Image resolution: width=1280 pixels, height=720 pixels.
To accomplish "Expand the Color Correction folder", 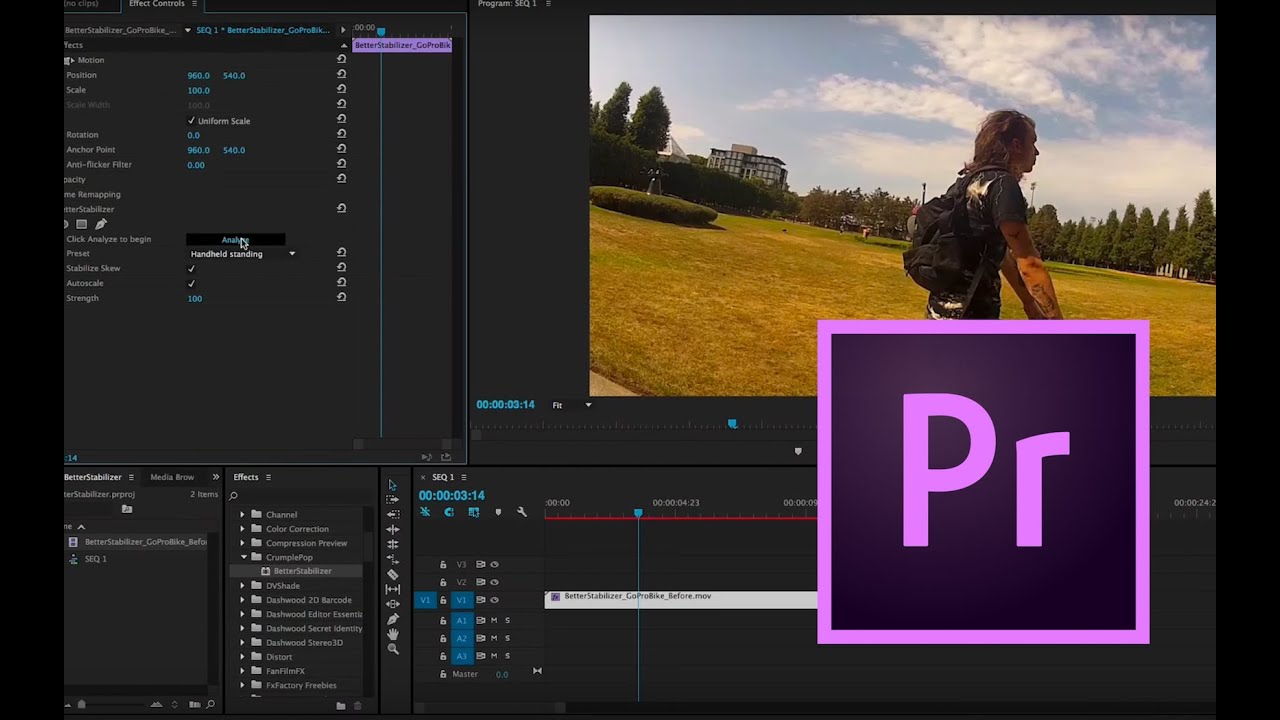I will pyautogui.click(x=242, y=529).
